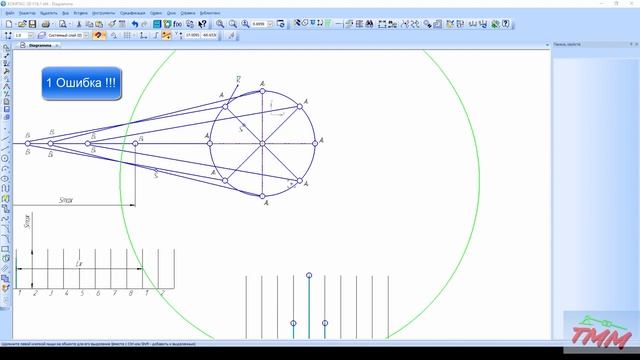Select the Lx dimension label
Screen dimensions: 640x360
pos(79,264)
